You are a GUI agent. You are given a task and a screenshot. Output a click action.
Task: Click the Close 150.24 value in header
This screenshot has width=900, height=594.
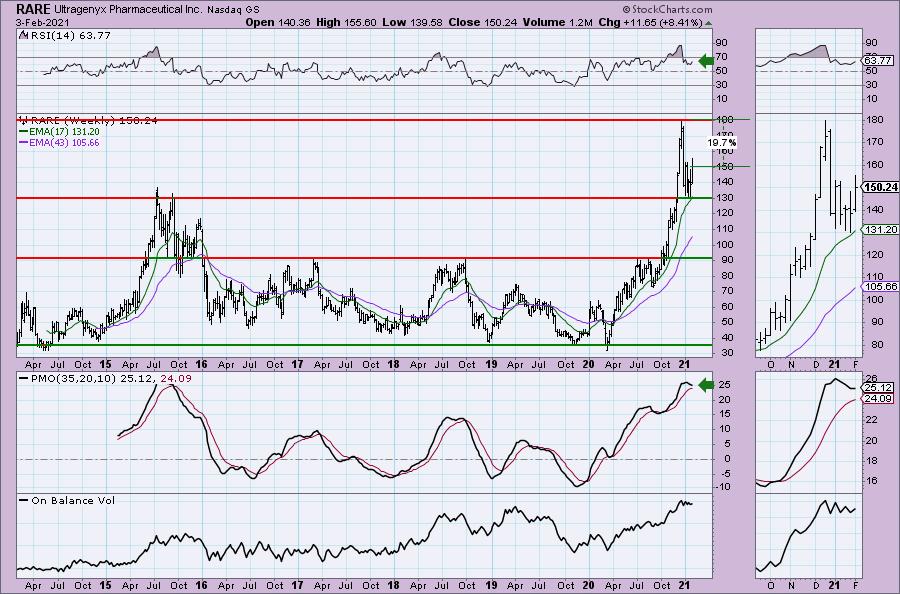coord(483,22)
